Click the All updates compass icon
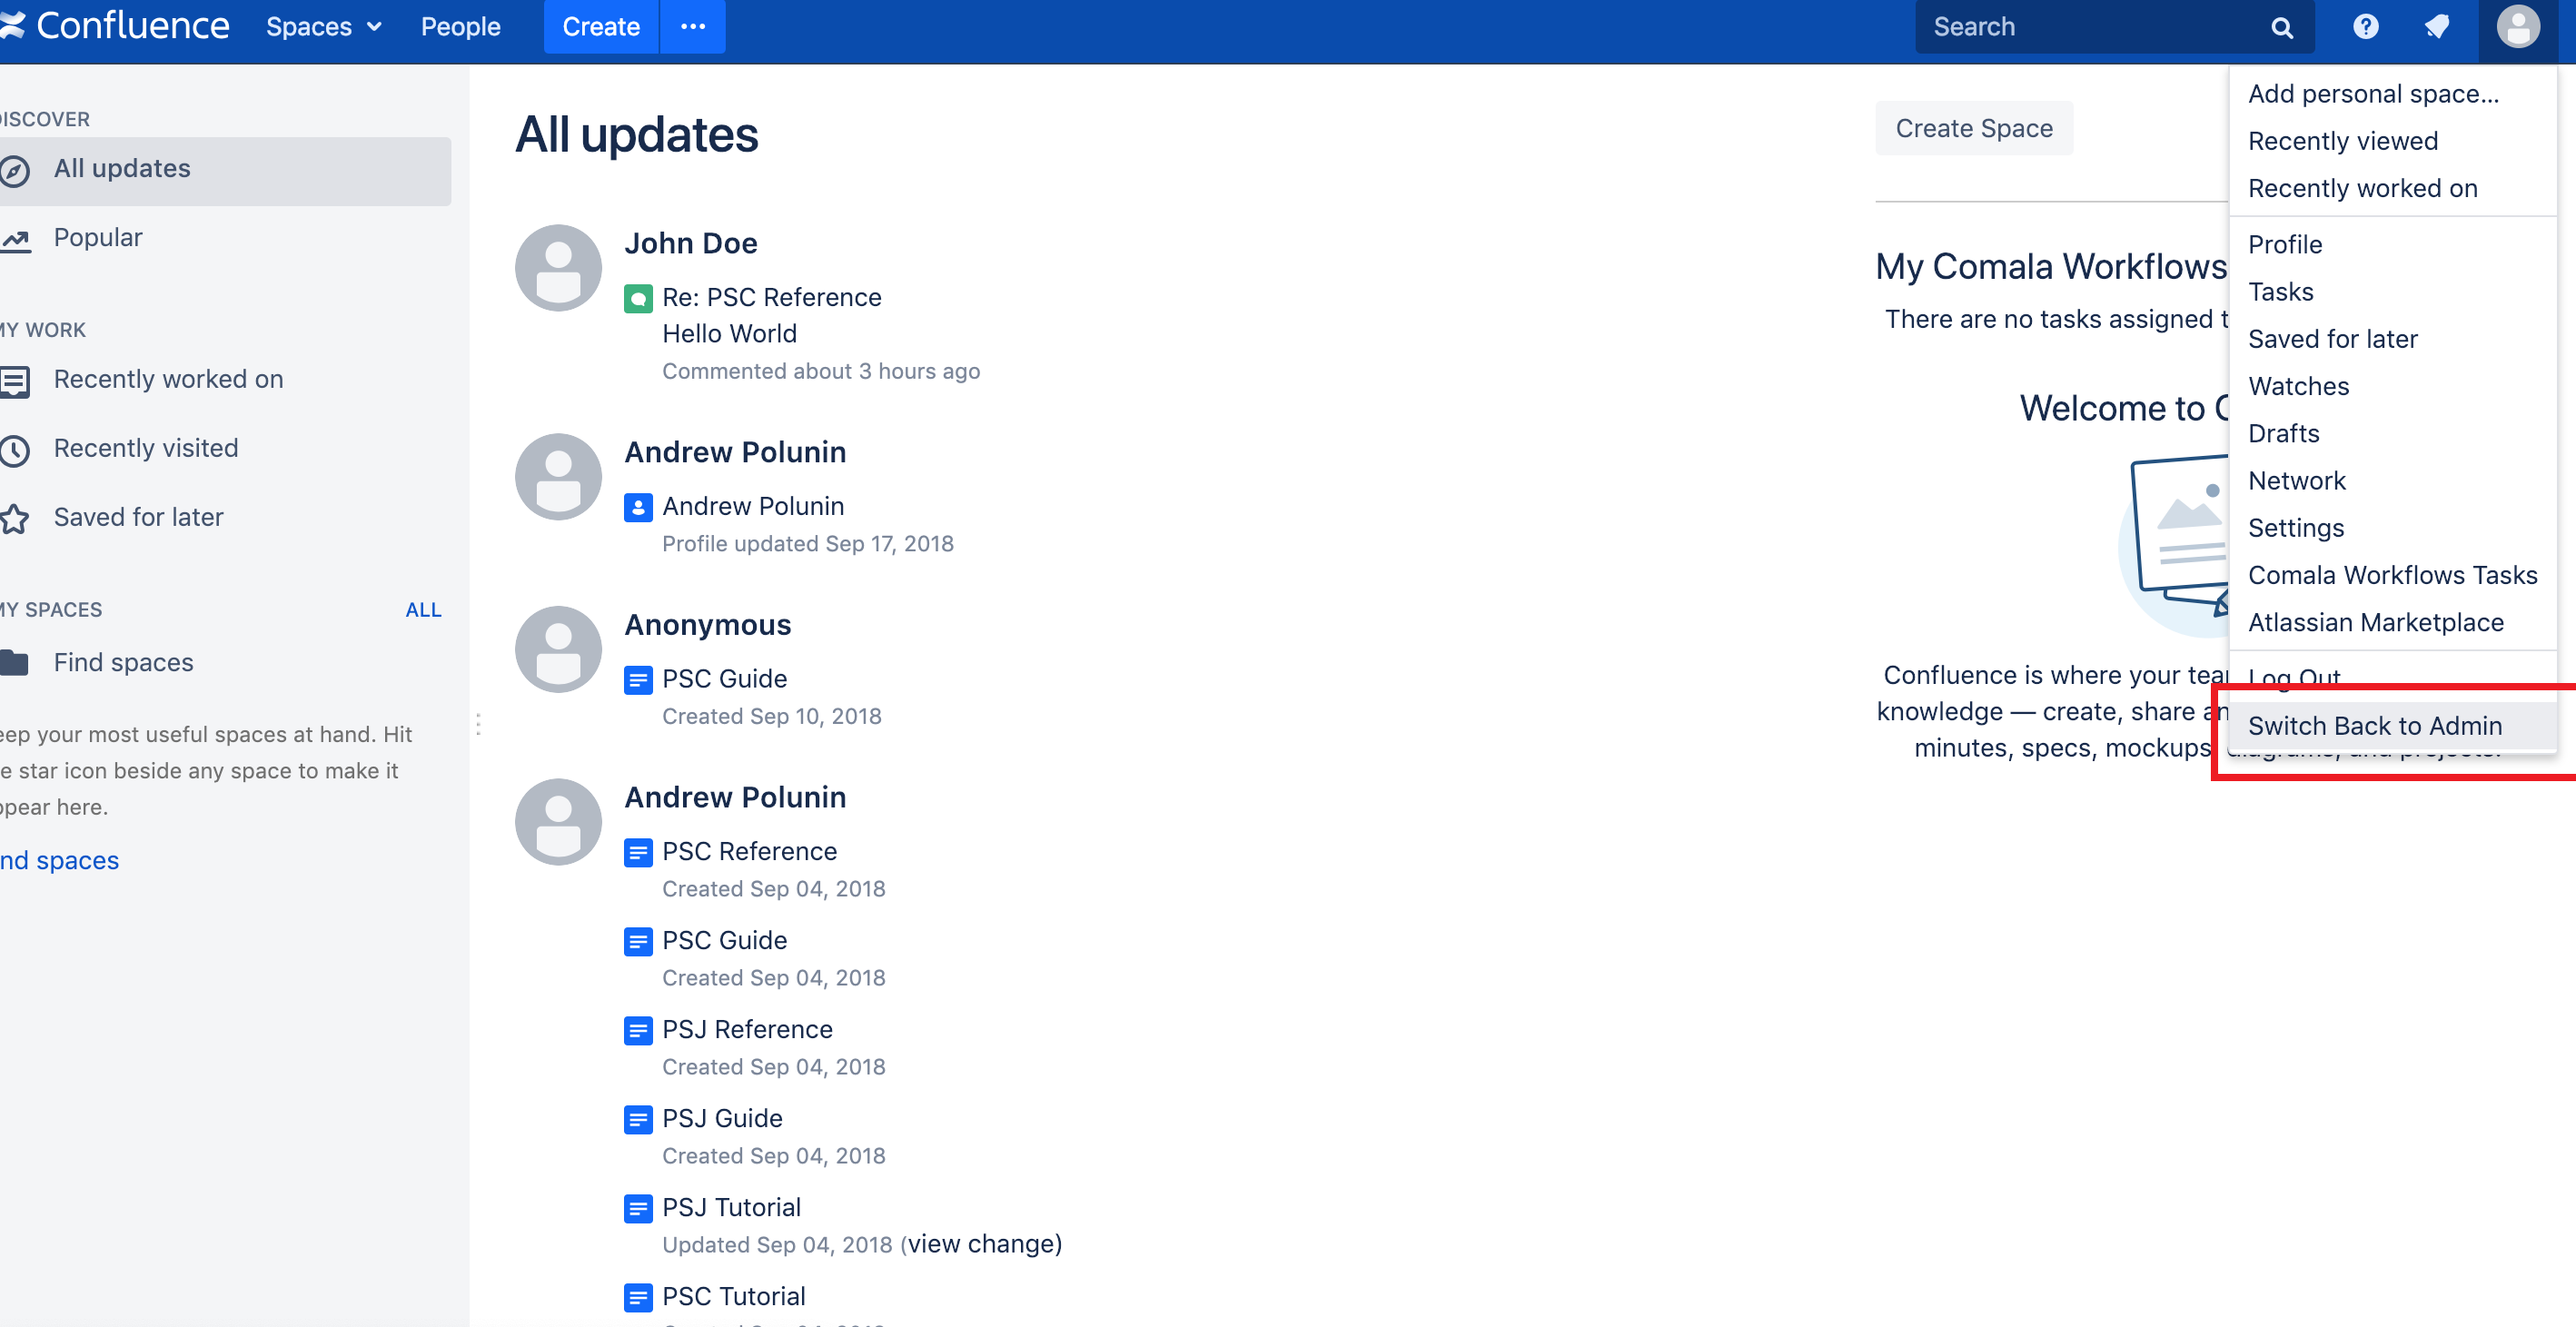Screen dimensions: 2576x1327 point(14,171)
